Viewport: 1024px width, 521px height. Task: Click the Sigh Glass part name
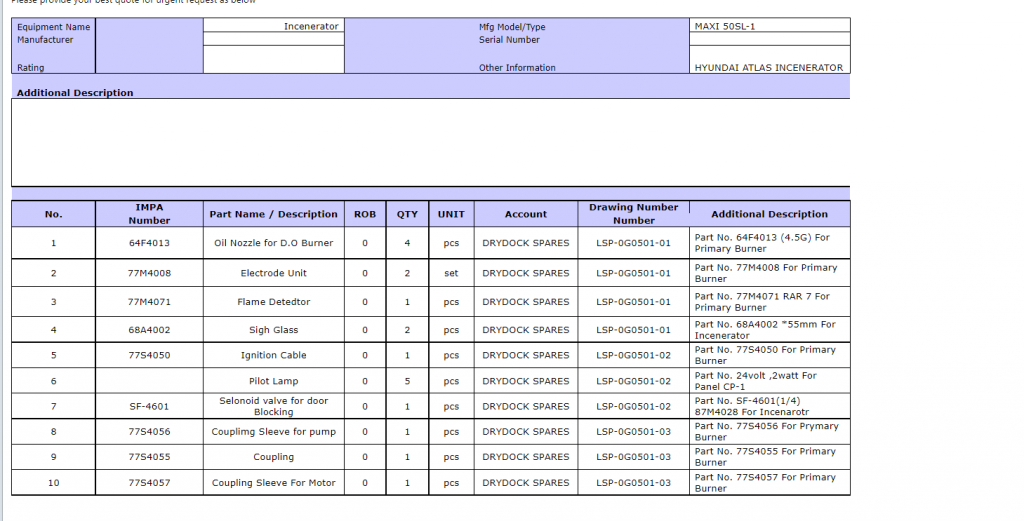tap(273, 330)
